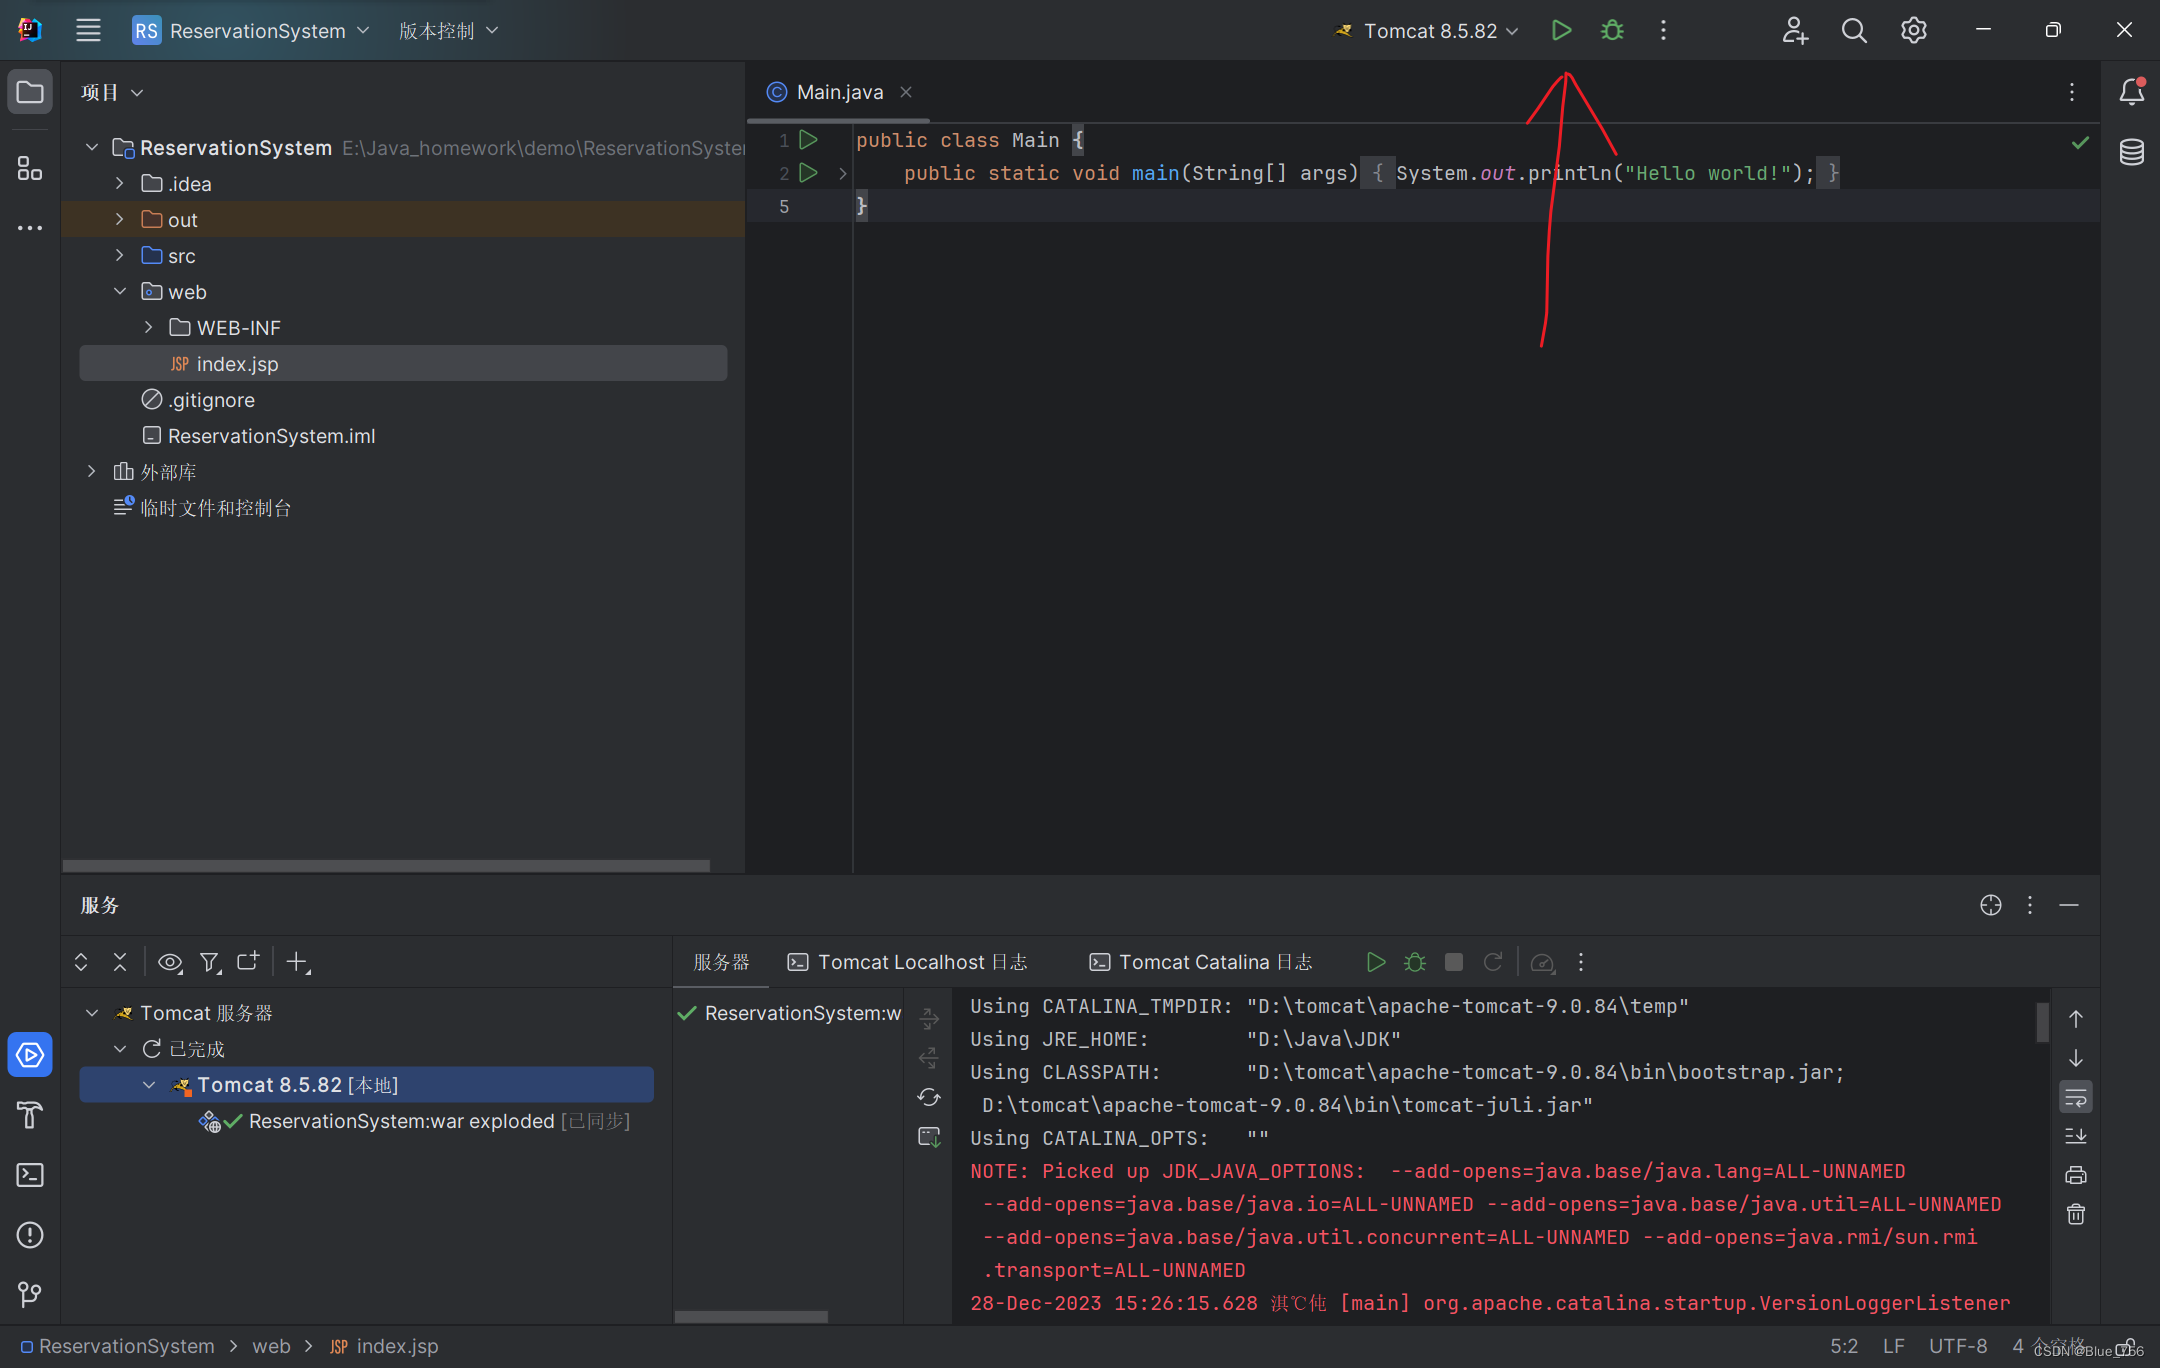Open the Notifications bell
The height and width of the screenshot is (1368, 2160).
click(x=2131, y=92)
